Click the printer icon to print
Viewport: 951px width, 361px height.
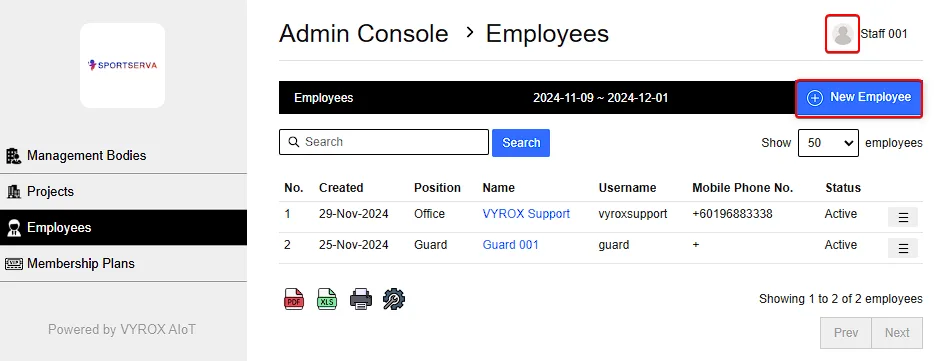(x=360, y=299)
